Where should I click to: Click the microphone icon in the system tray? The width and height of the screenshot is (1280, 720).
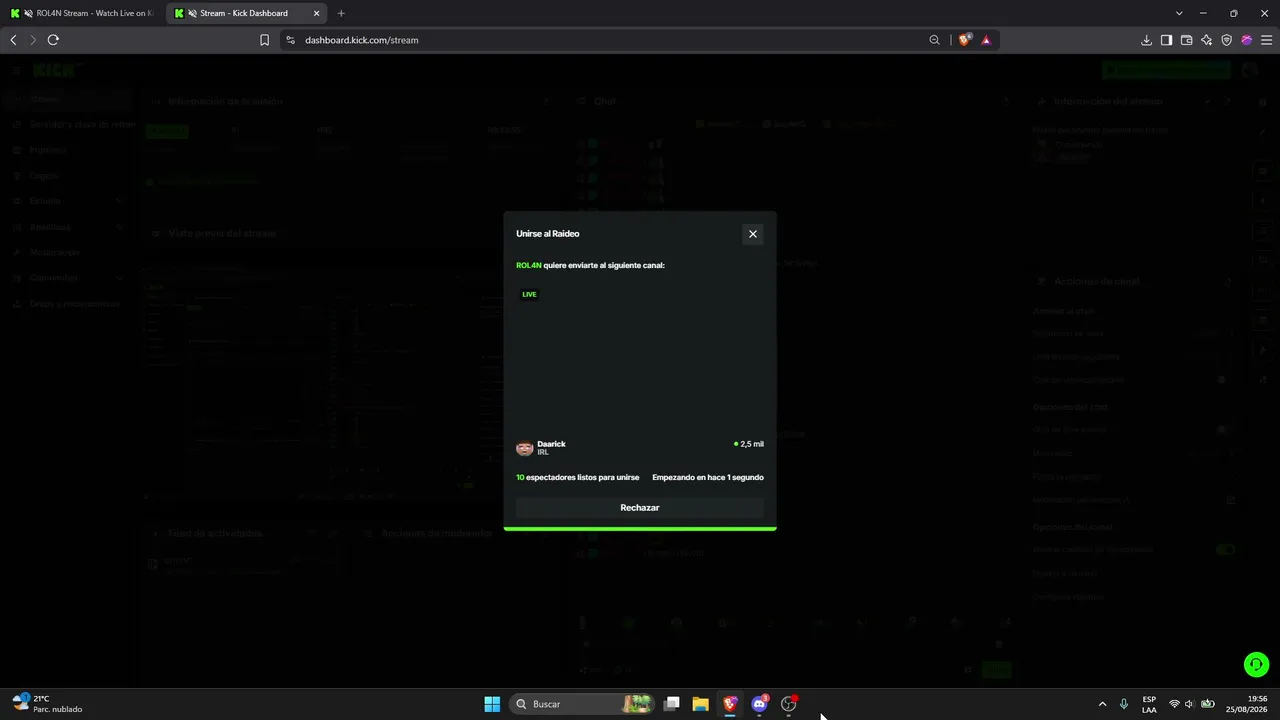click(x=1124, y=704)
